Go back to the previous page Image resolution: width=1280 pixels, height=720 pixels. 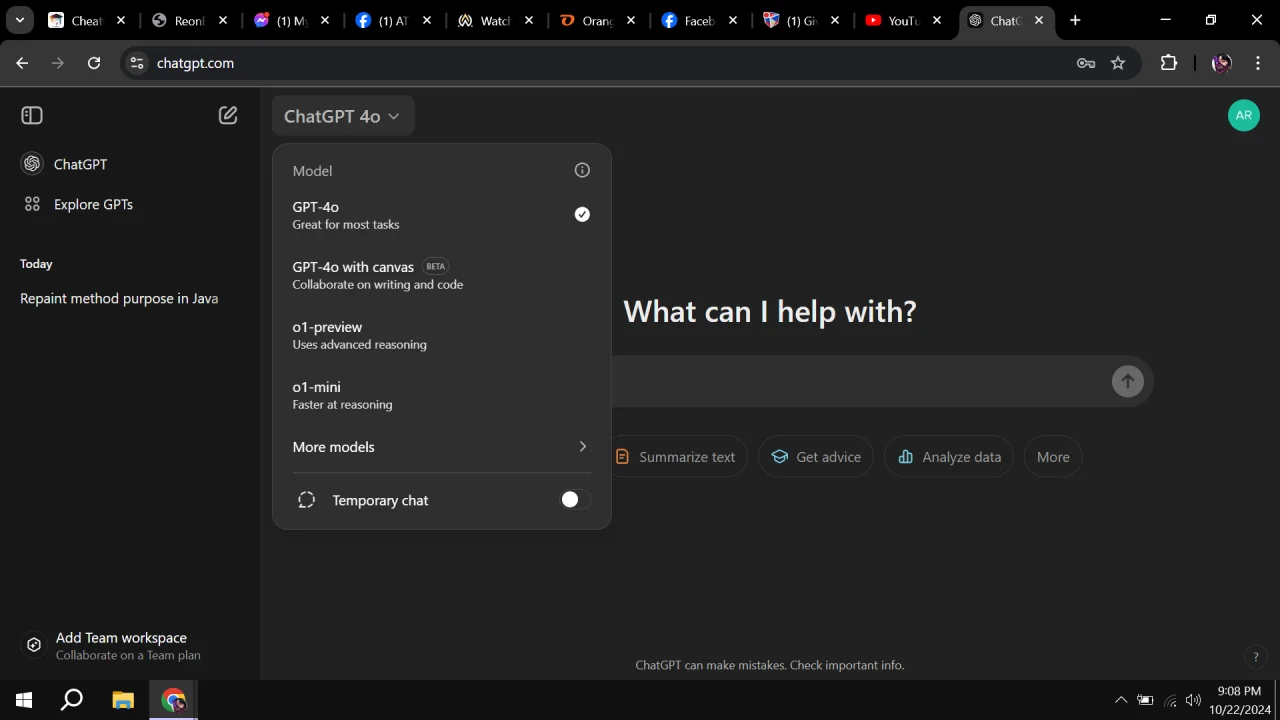tap(22, 63)
